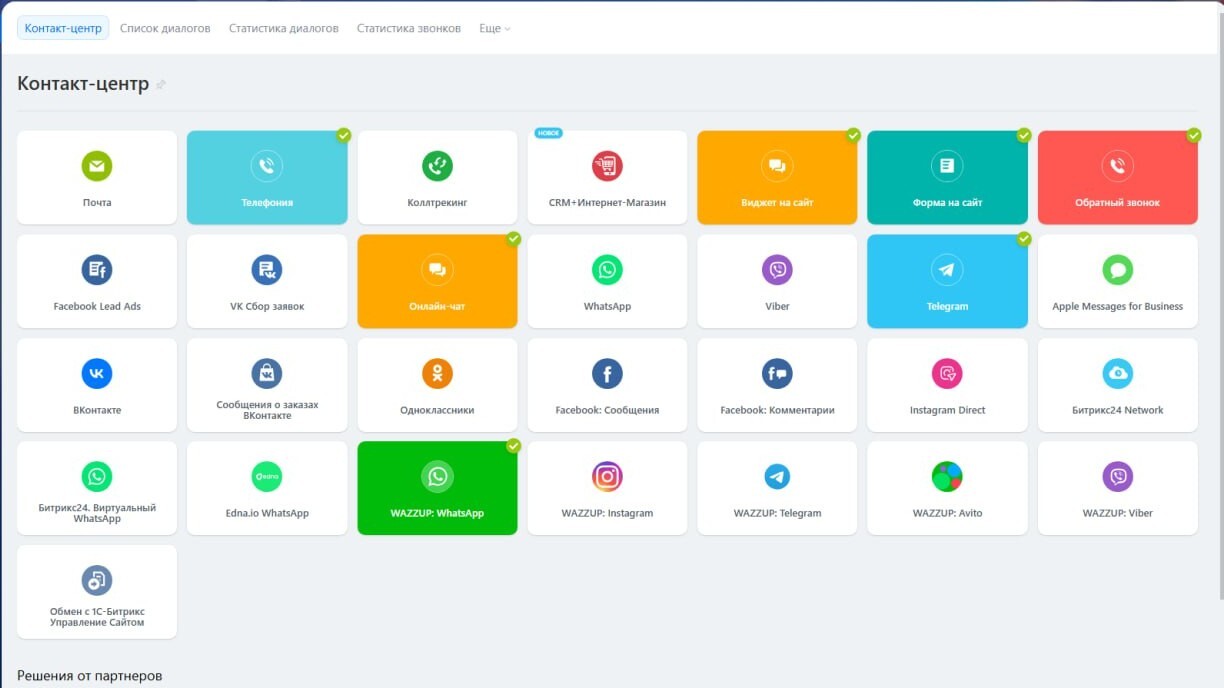Click the Контакт-центр page title
The image size is (1224, 688).
point(83,84)
